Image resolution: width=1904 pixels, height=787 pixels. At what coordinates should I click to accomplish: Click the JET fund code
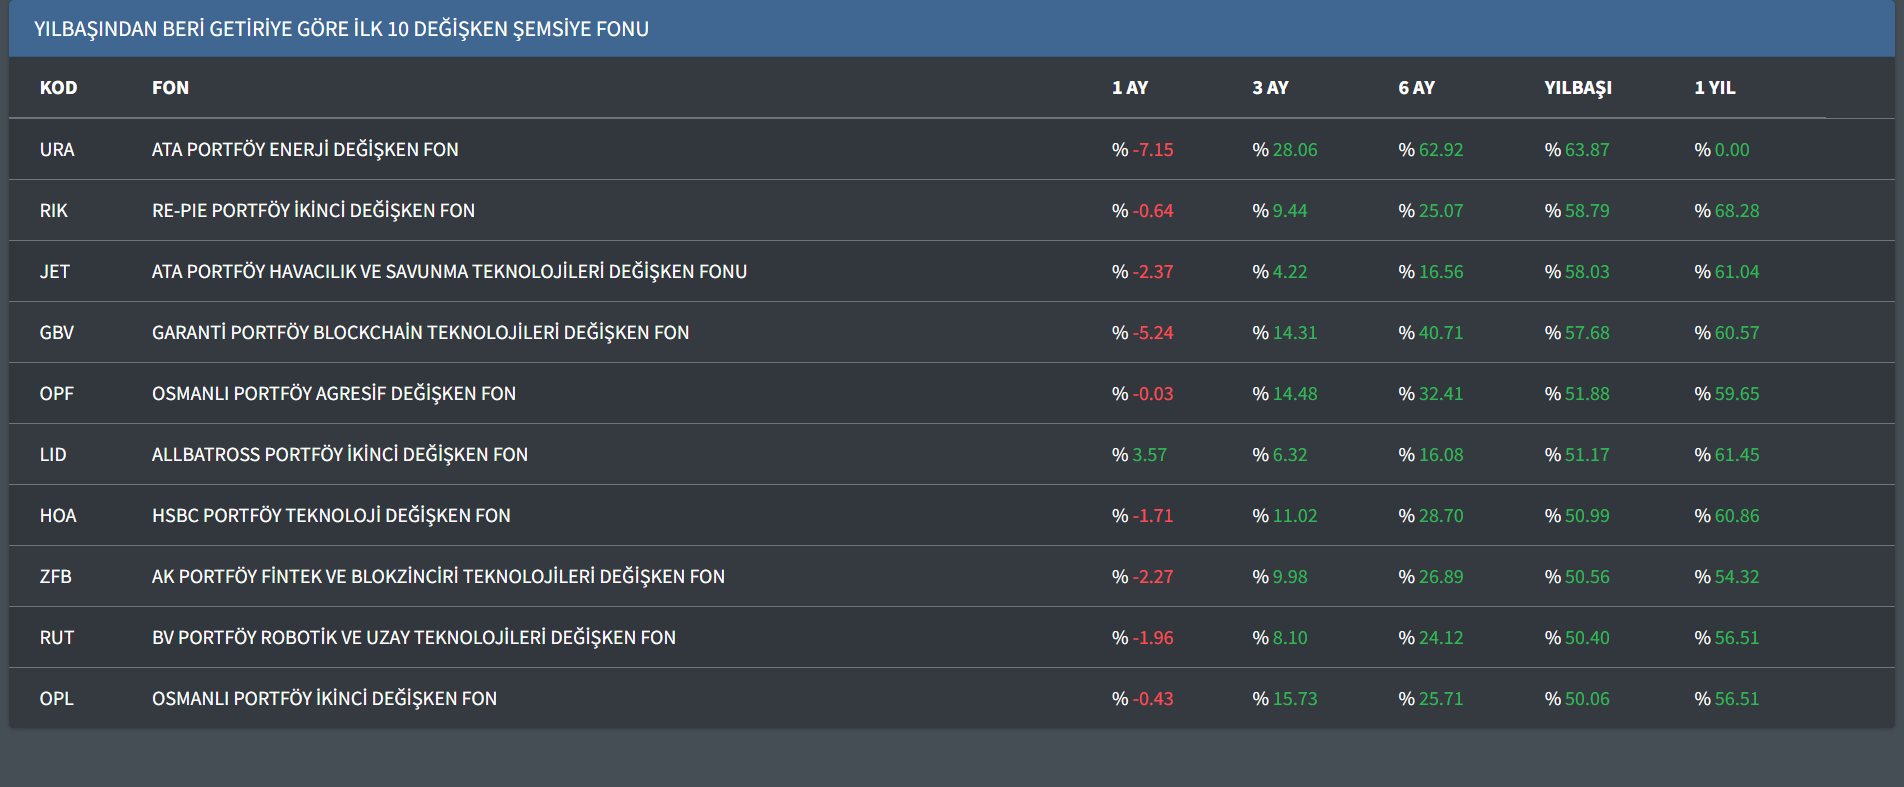[55, 272]
